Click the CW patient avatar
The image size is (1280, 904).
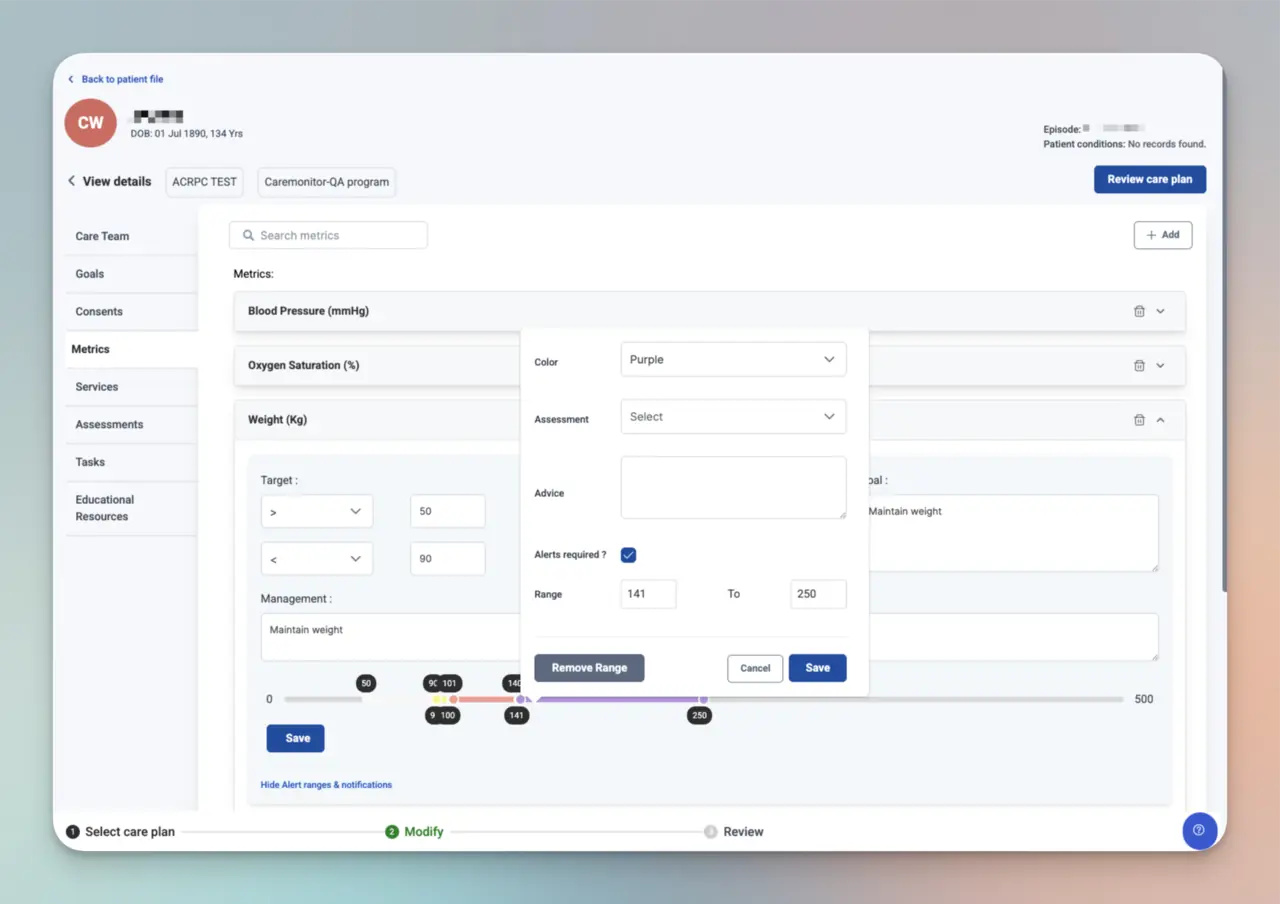pyautogui.click(x=90, y=123)
